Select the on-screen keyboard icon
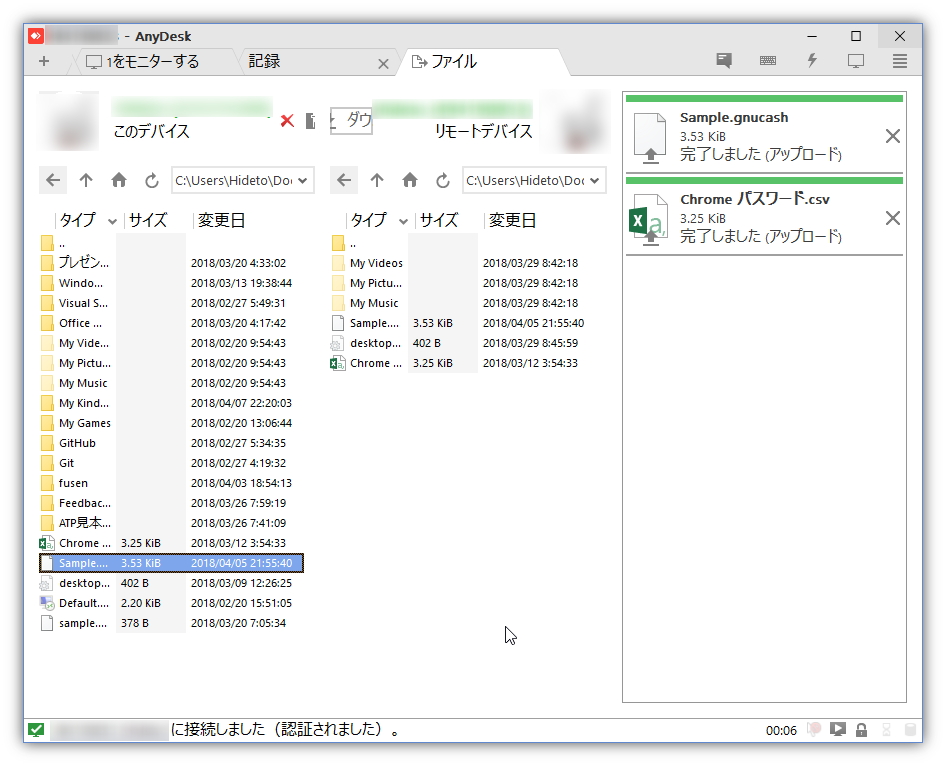 pos(768,60)
